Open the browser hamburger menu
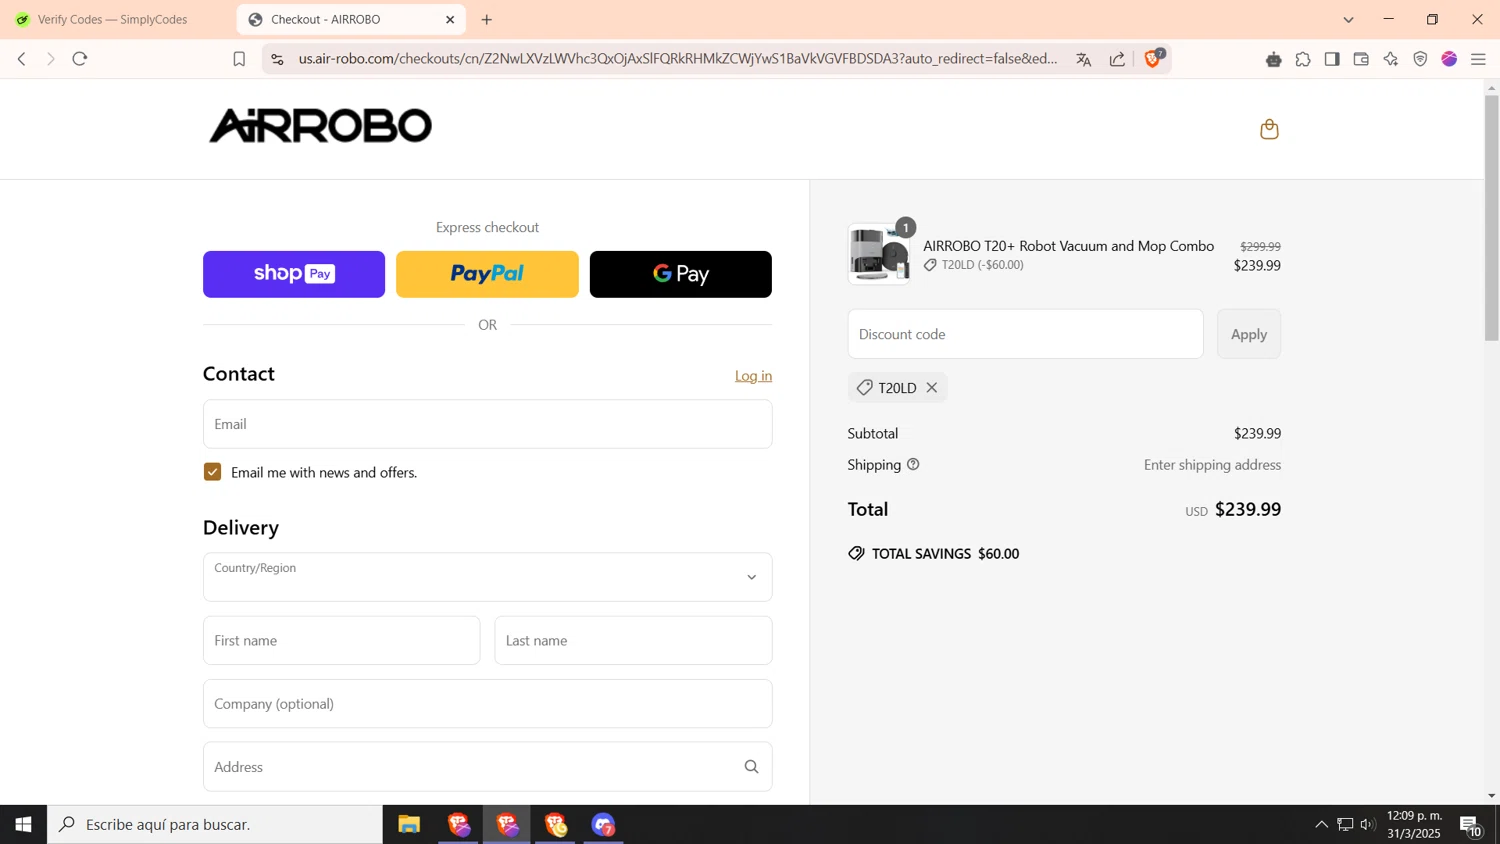 coord(1478,59)
